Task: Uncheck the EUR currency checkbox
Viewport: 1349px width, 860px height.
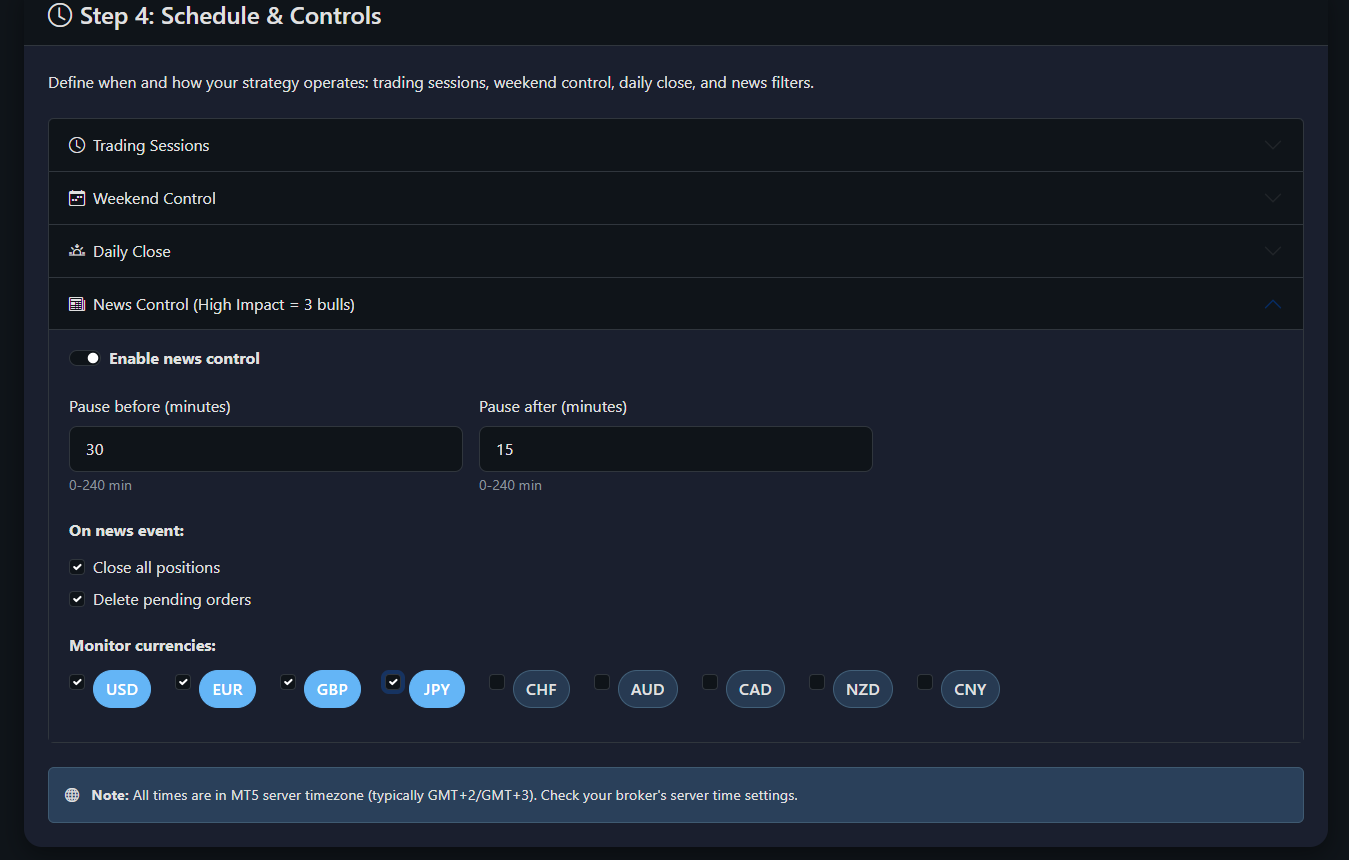Action: pyautogui.click(x=183, y=682)
